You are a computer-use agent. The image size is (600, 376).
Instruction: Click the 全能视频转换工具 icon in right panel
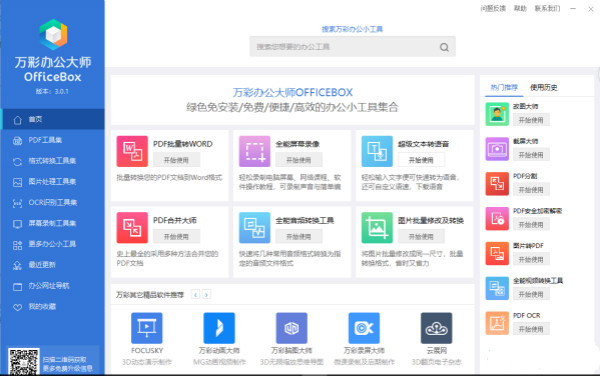497,288
